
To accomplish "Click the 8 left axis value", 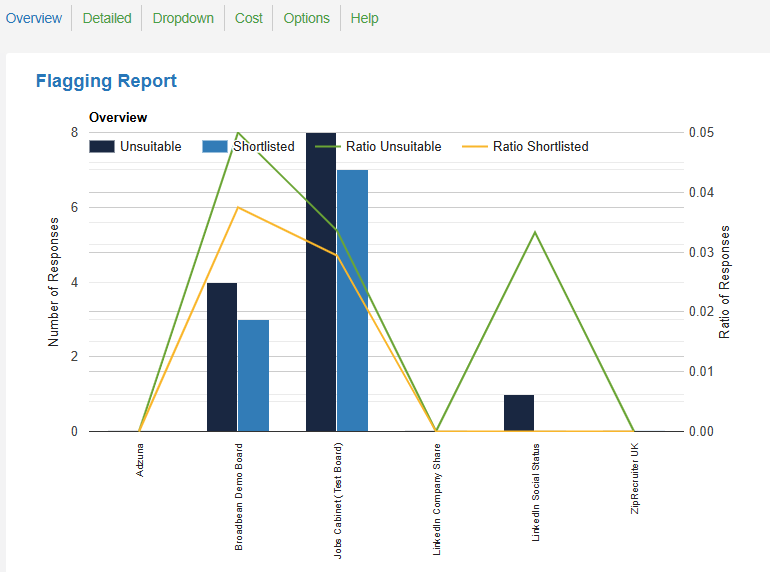I will (74, 132).
